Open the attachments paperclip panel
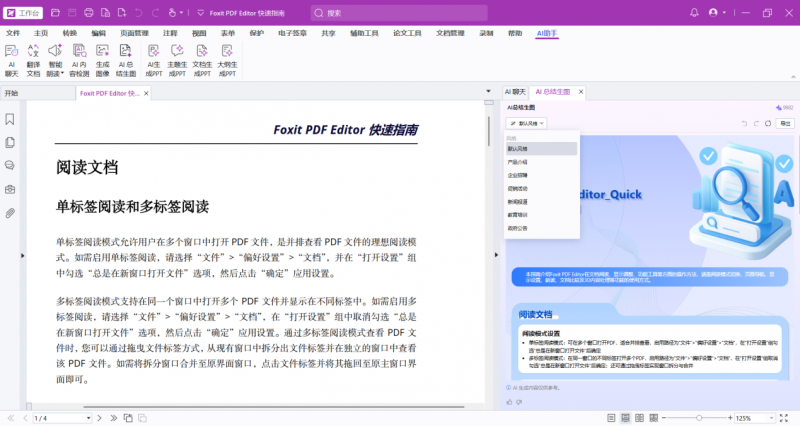This screenshot has width=800, height=426. [10, 213]
